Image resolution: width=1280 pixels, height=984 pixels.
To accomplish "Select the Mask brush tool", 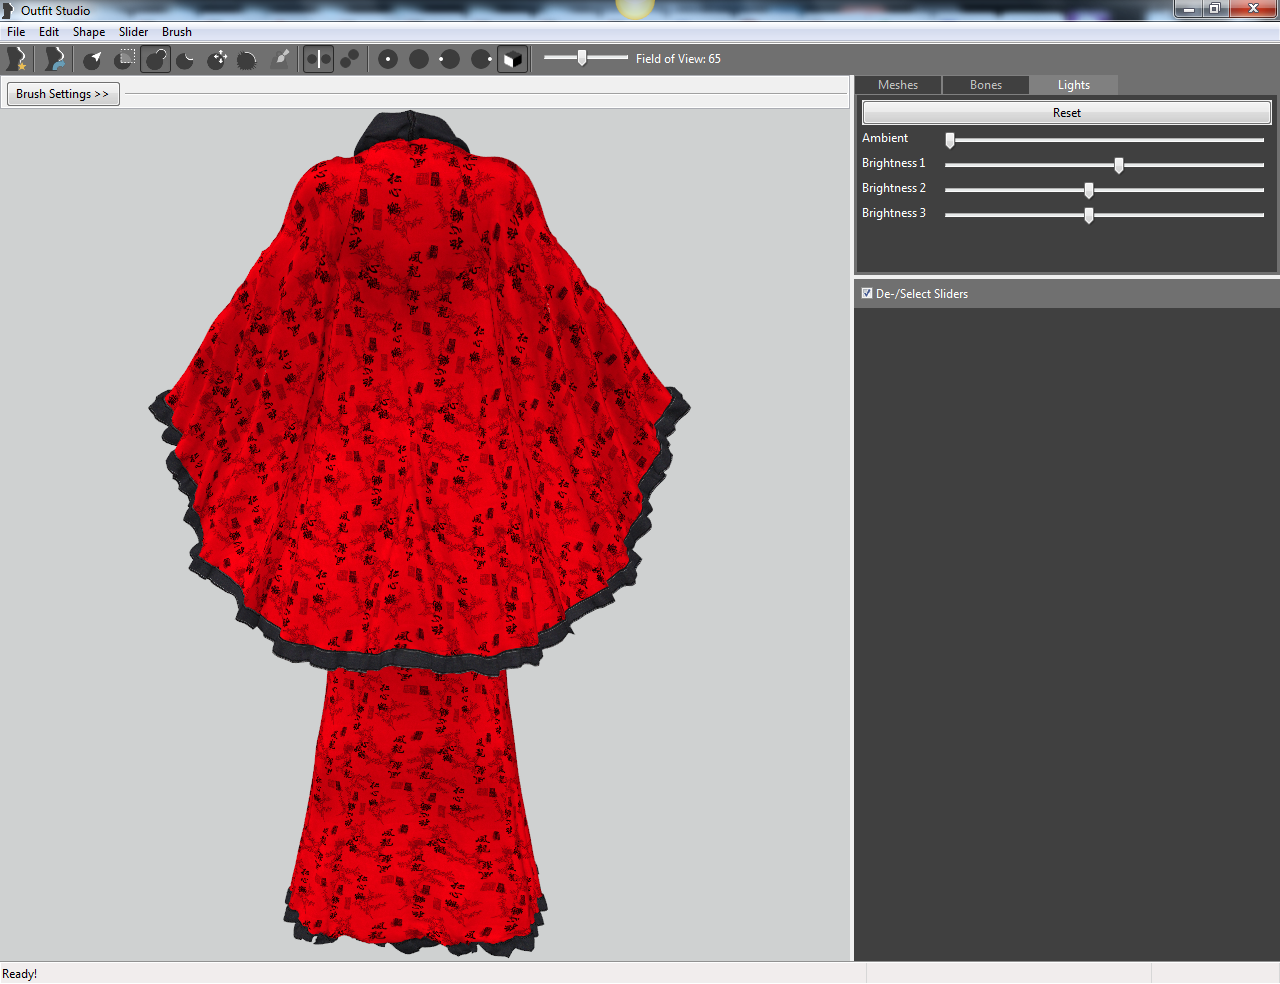I will [x=125, y=59].
